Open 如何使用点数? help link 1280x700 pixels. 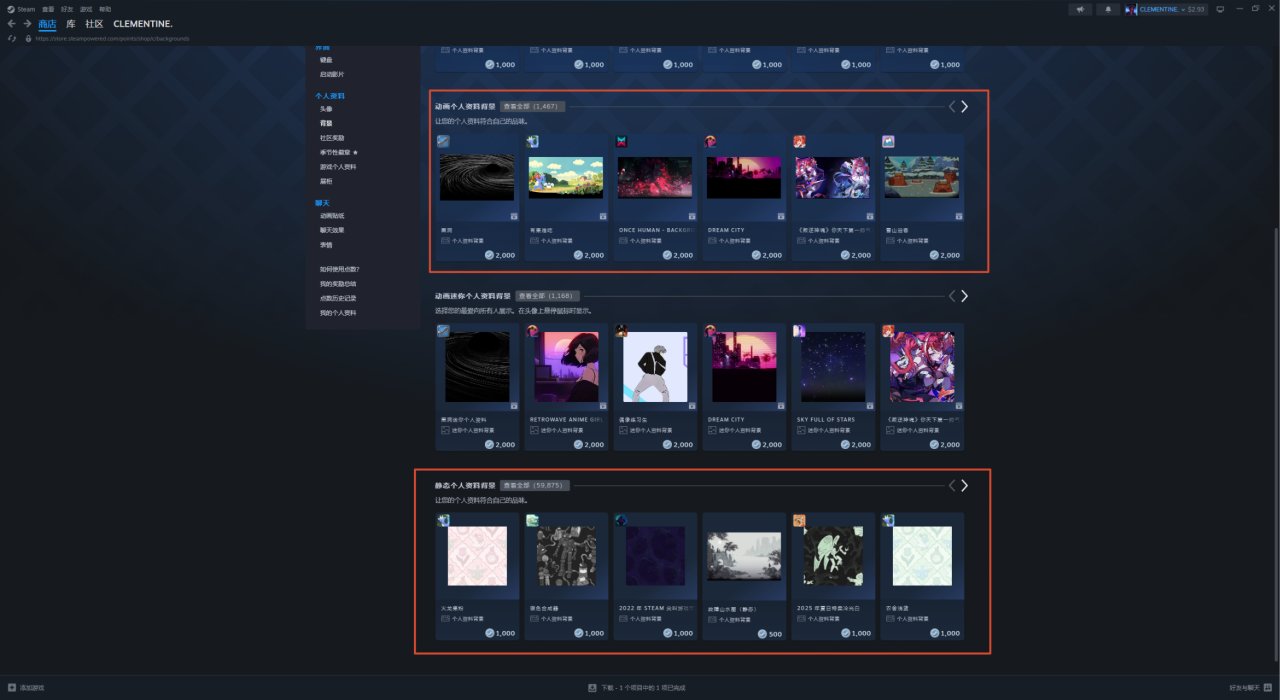tap(340, 269)
